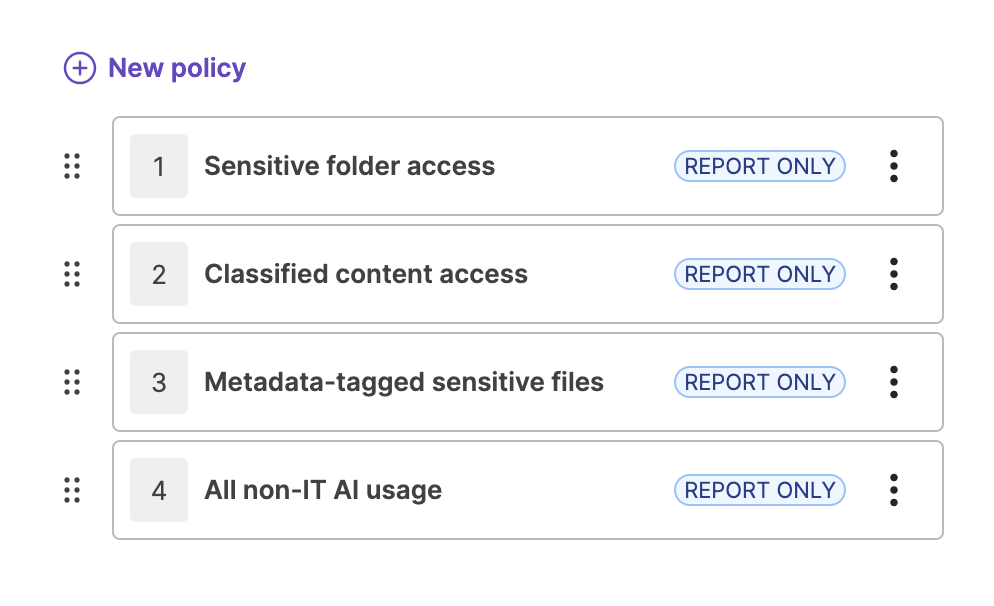Grab drag handle for All non-IT AI usage

pos(71,490)
